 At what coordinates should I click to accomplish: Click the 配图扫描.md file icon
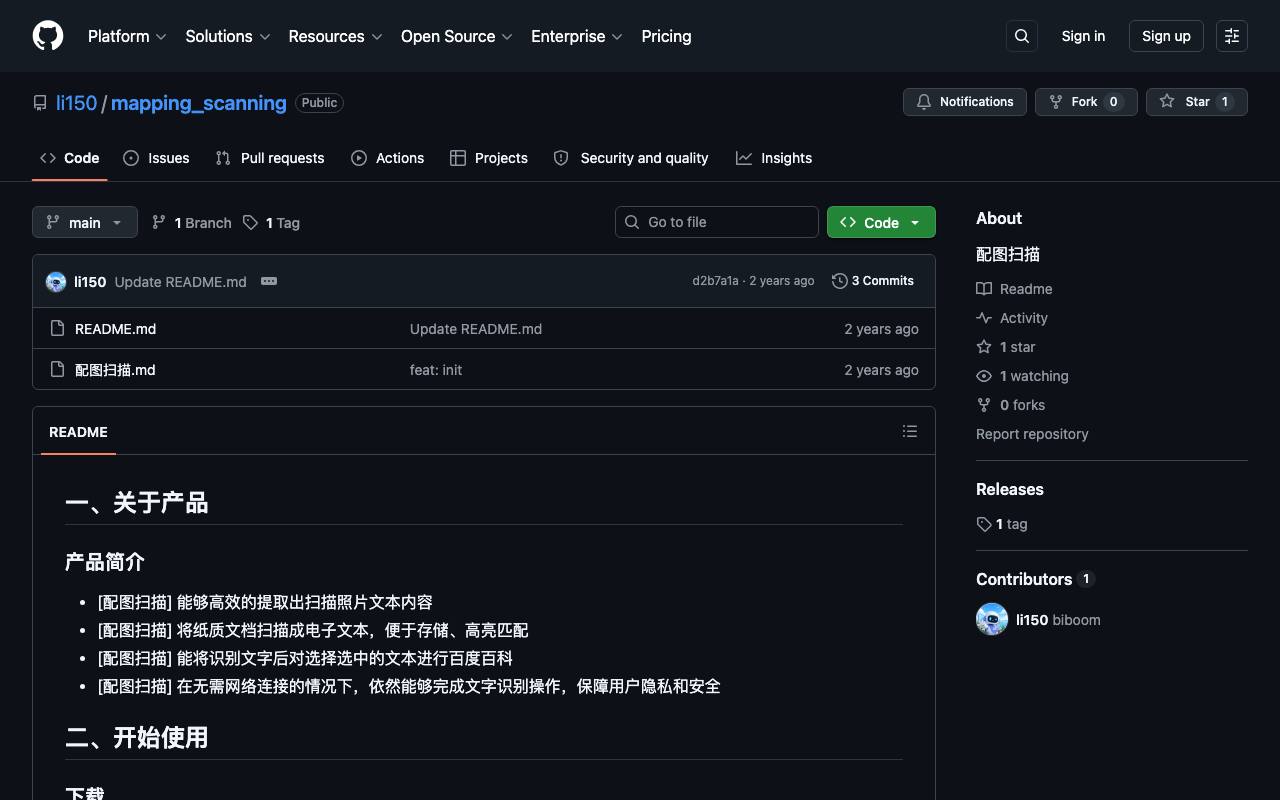click(x=57, y=370)
